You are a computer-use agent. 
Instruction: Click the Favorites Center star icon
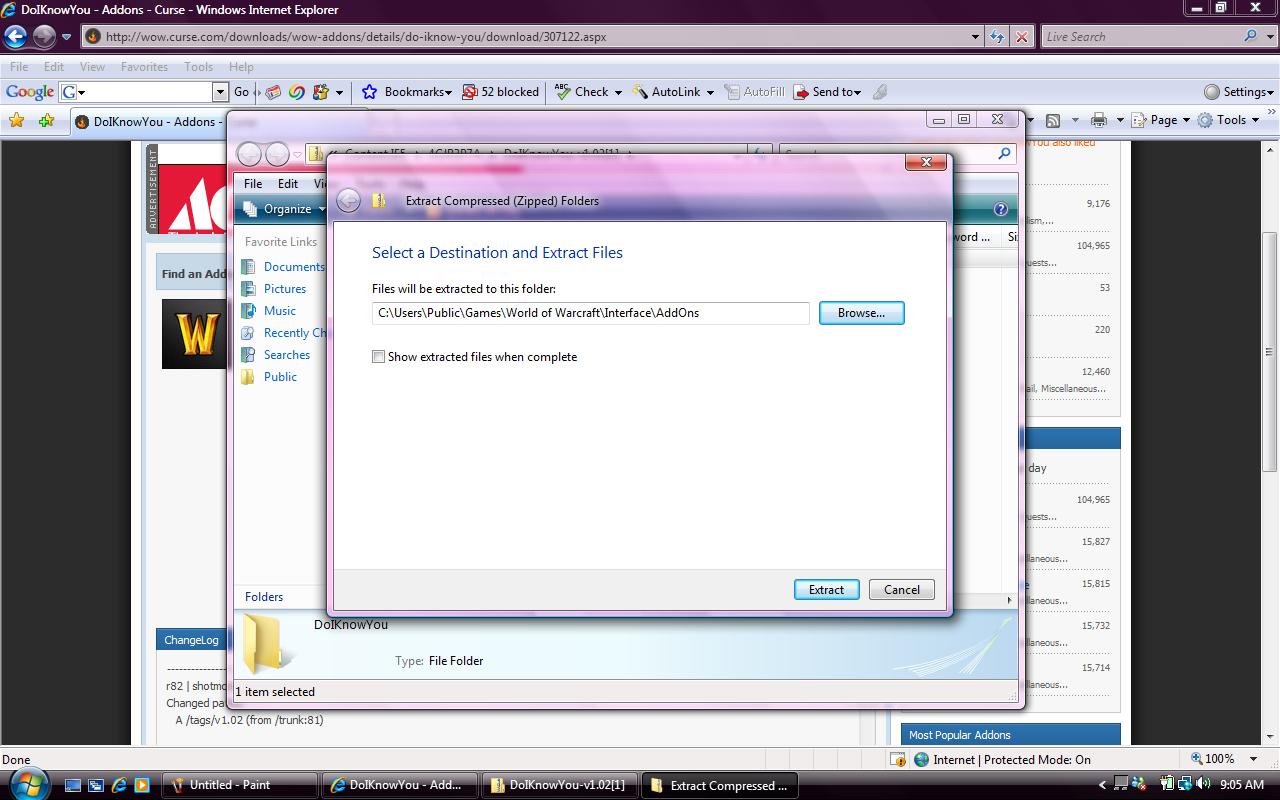16,121
